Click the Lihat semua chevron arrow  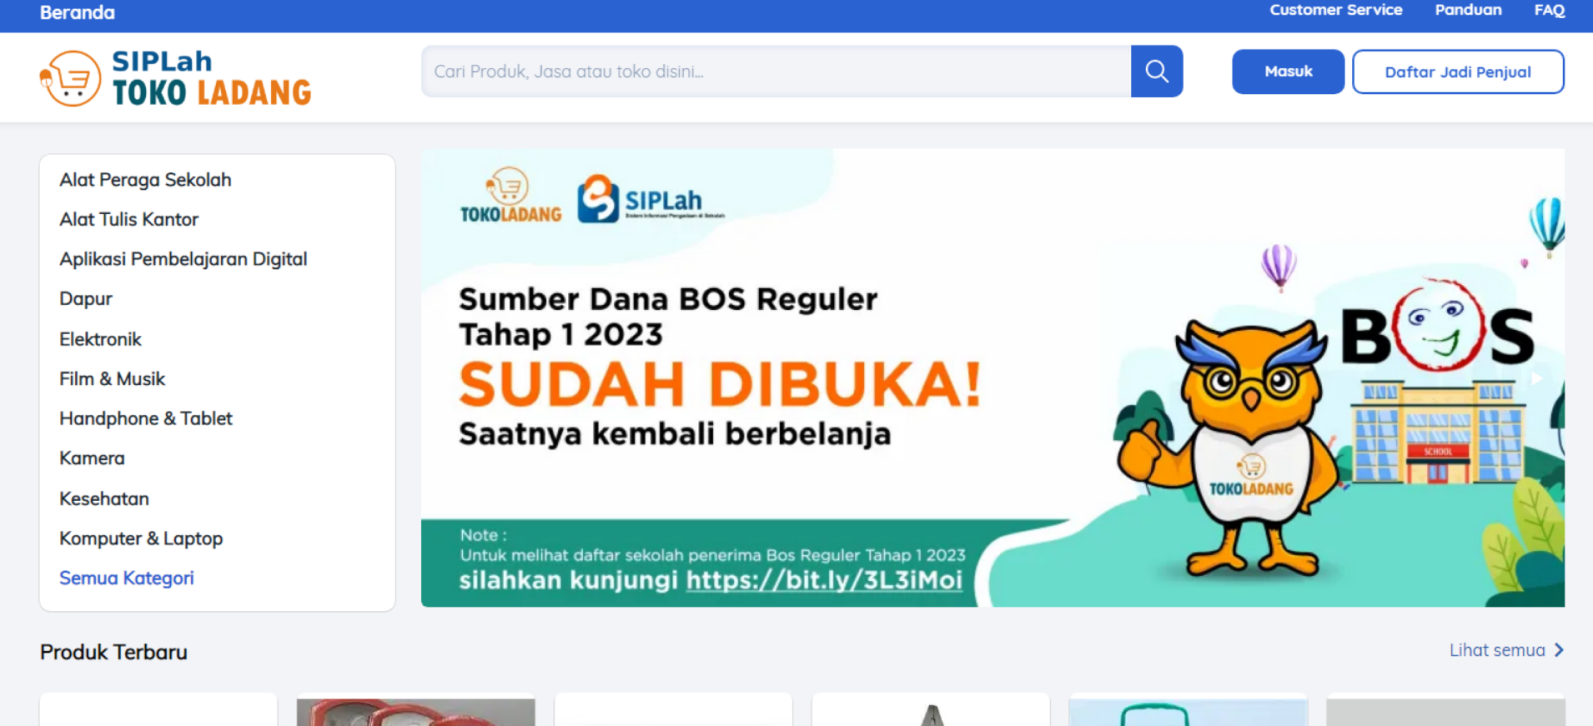tap(1559, 650)
